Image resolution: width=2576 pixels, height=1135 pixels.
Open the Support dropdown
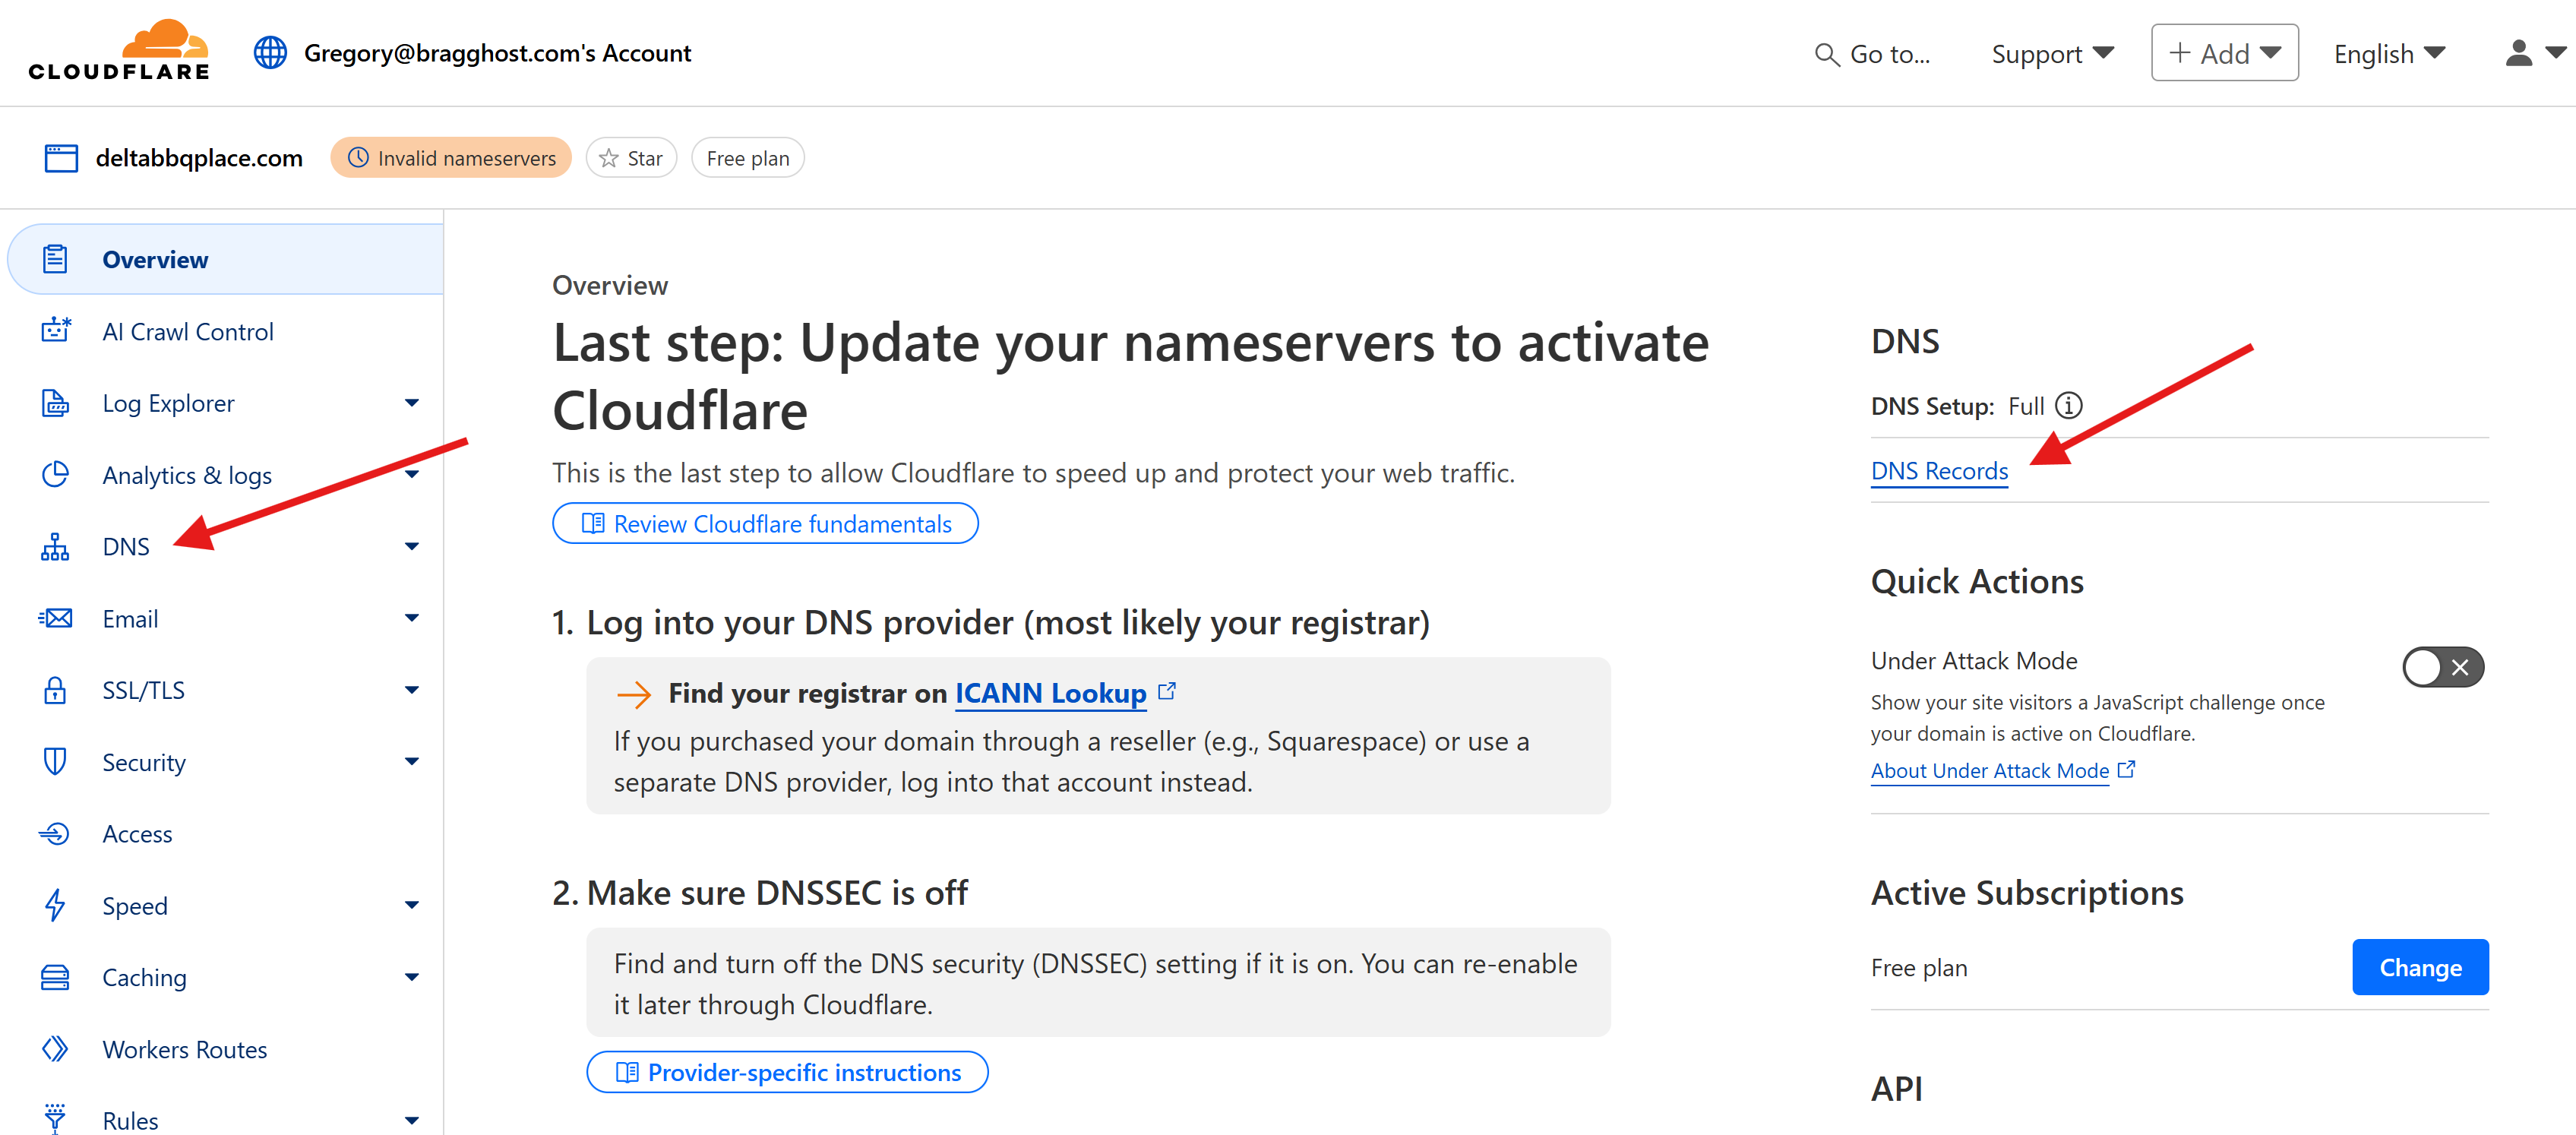(2051, 54)
